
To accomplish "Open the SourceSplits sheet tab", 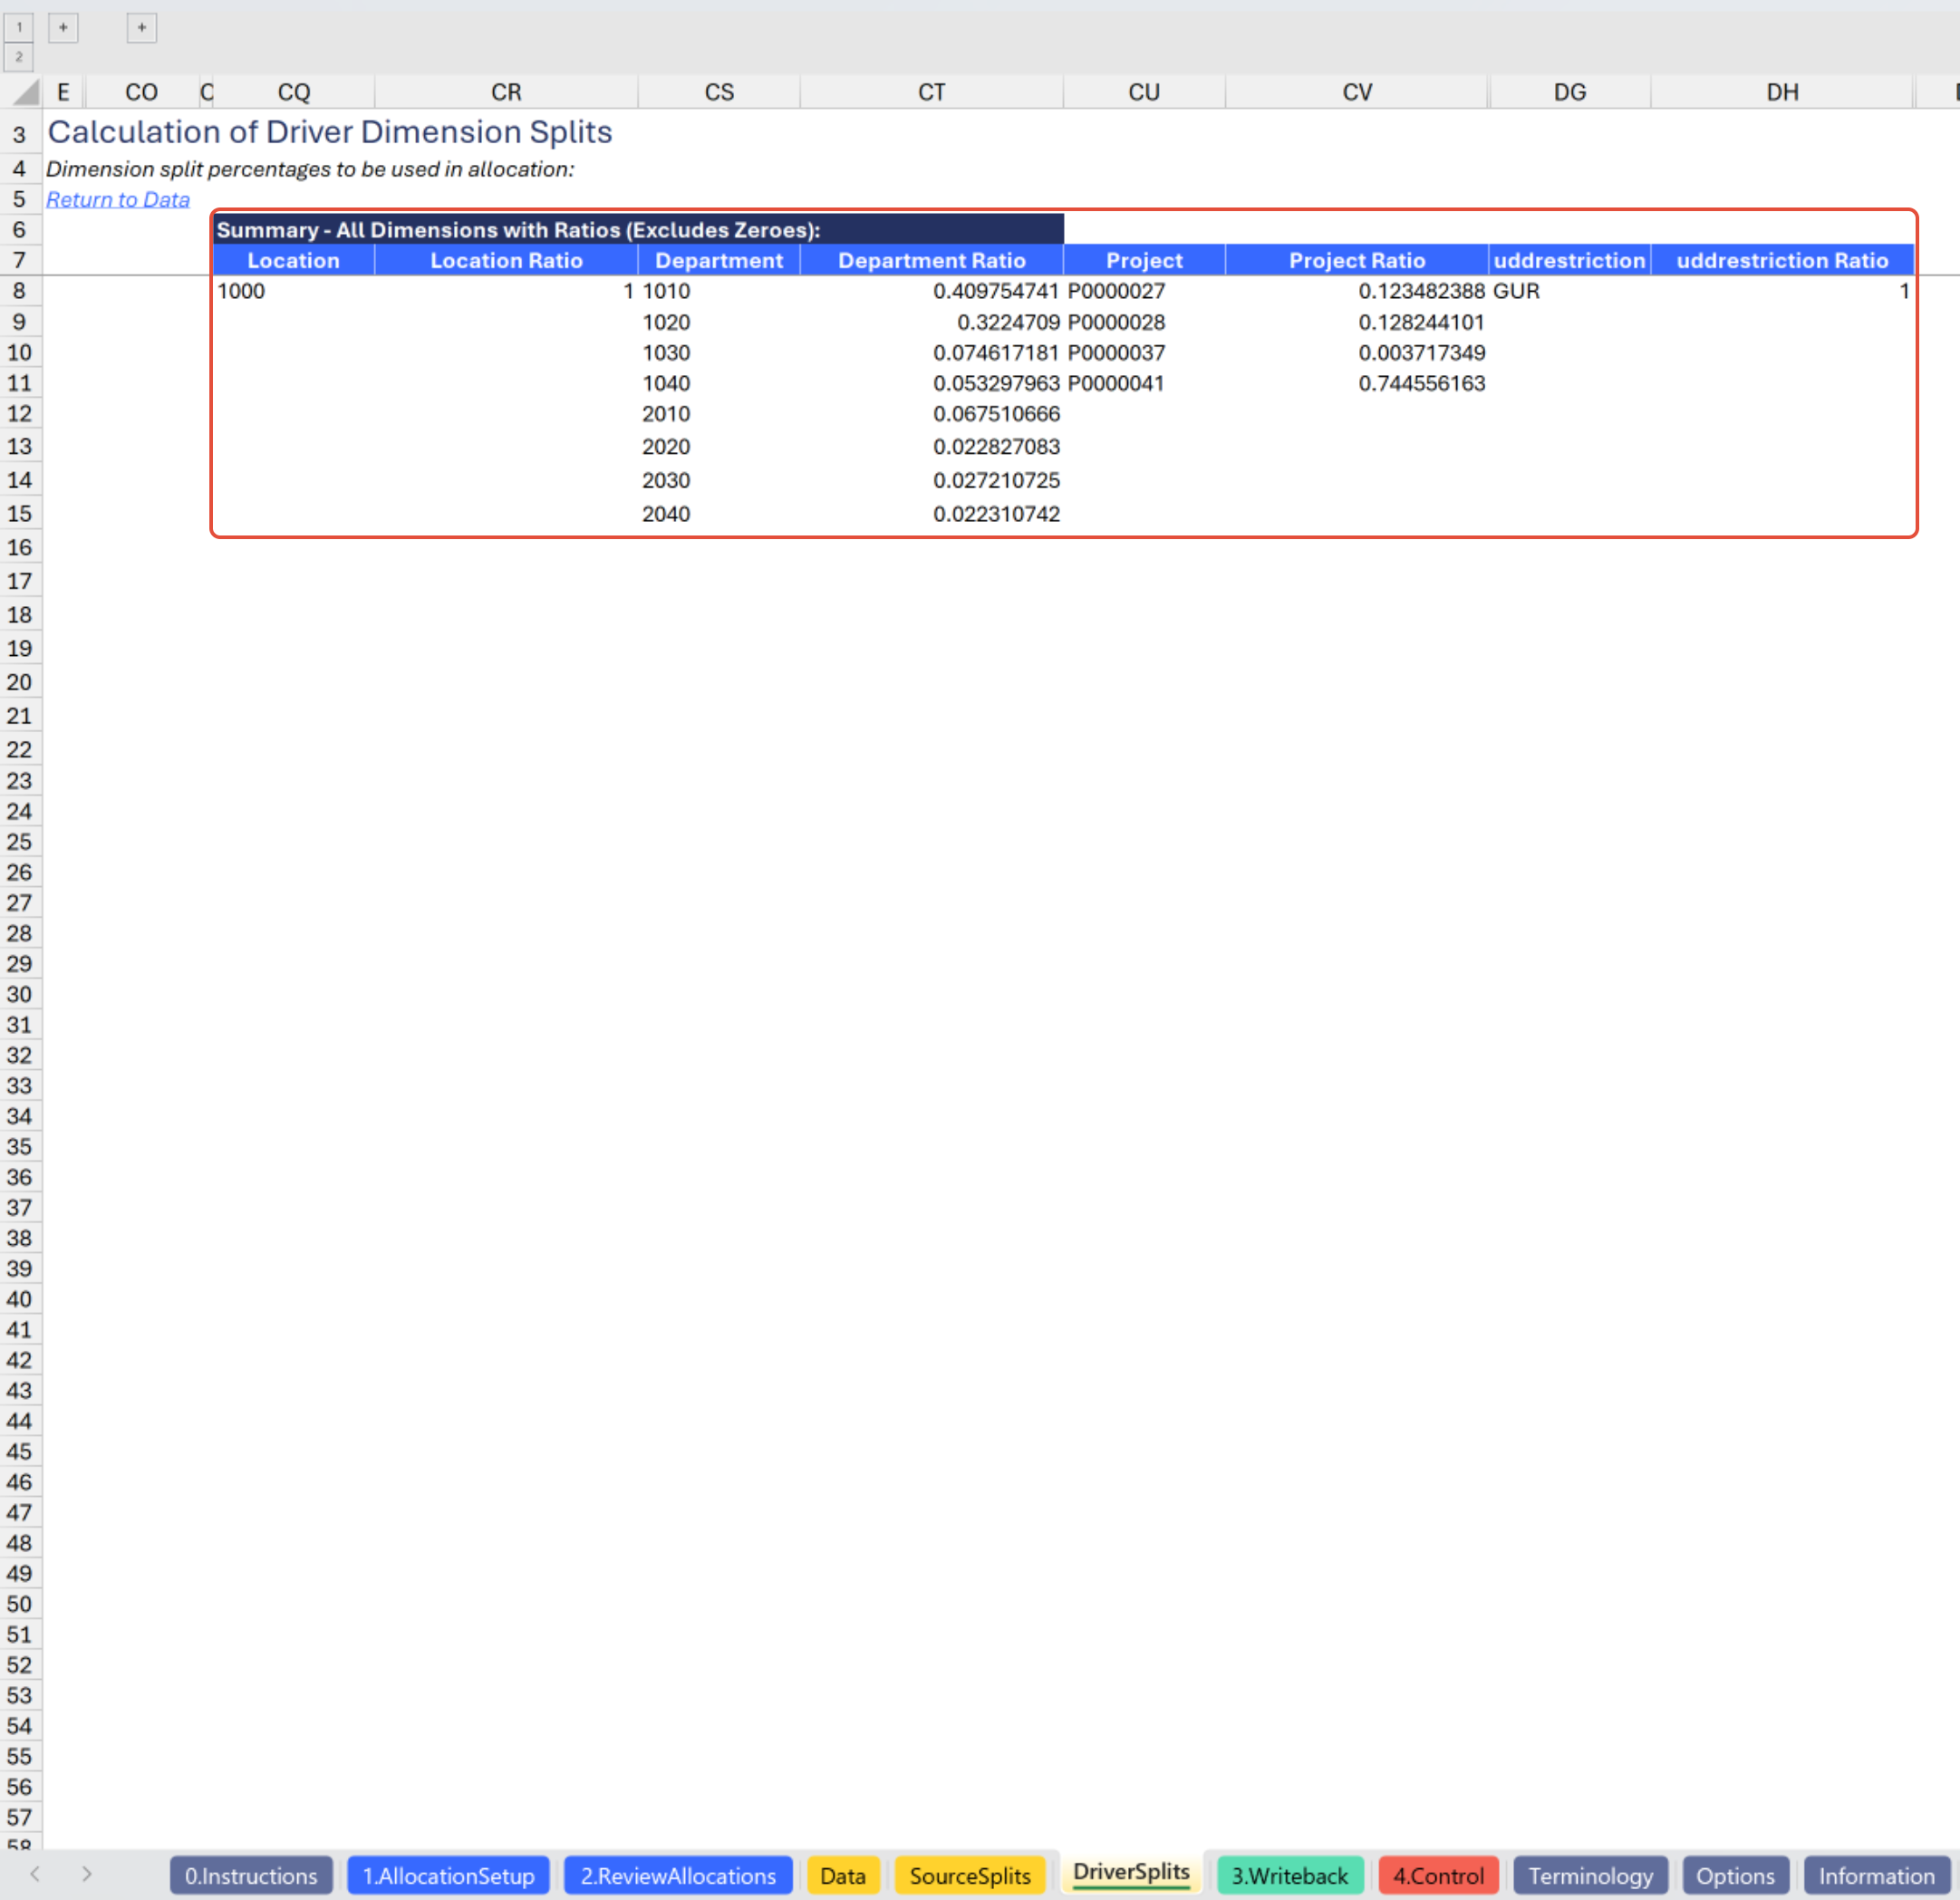I will (969, 1875).
